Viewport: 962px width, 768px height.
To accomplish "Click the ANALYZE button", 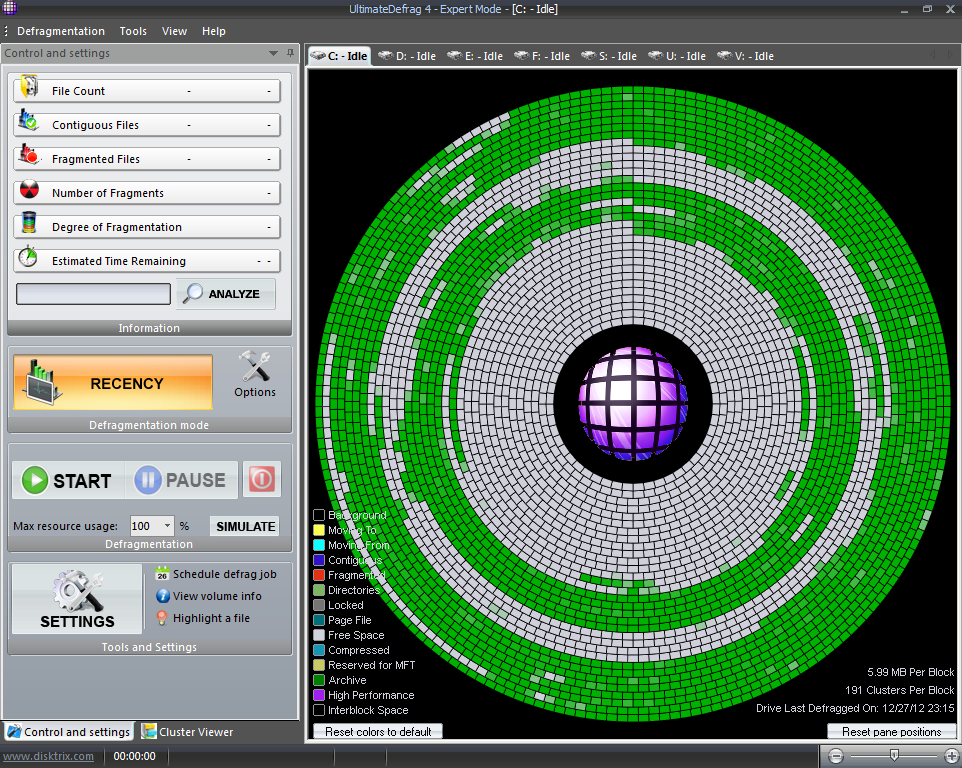I will (225, 294).
